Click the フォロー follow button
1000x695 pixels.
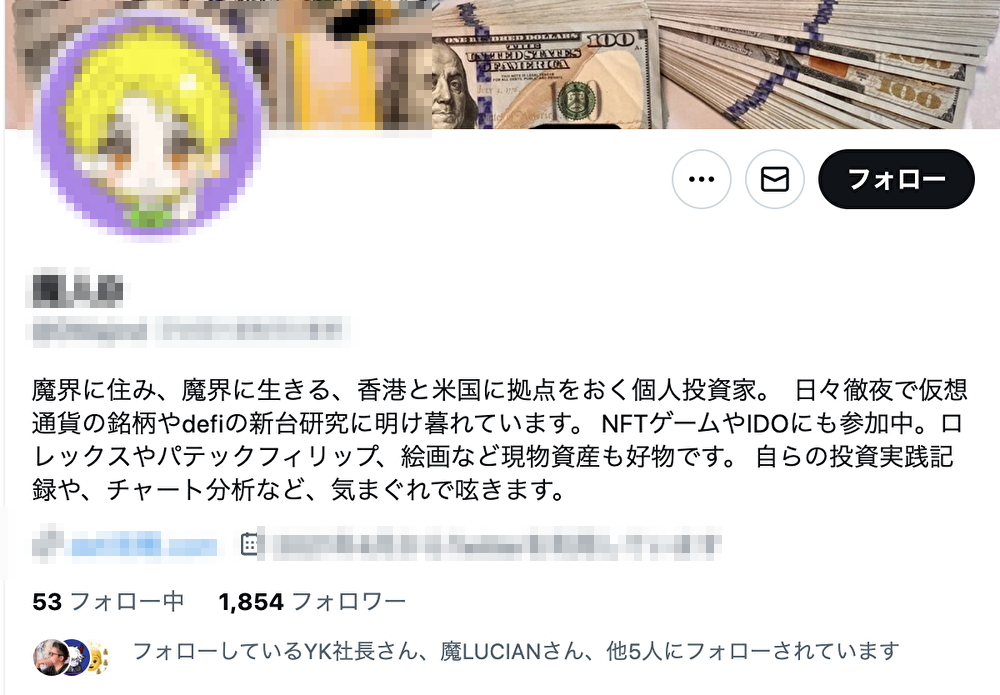[896, 179]
